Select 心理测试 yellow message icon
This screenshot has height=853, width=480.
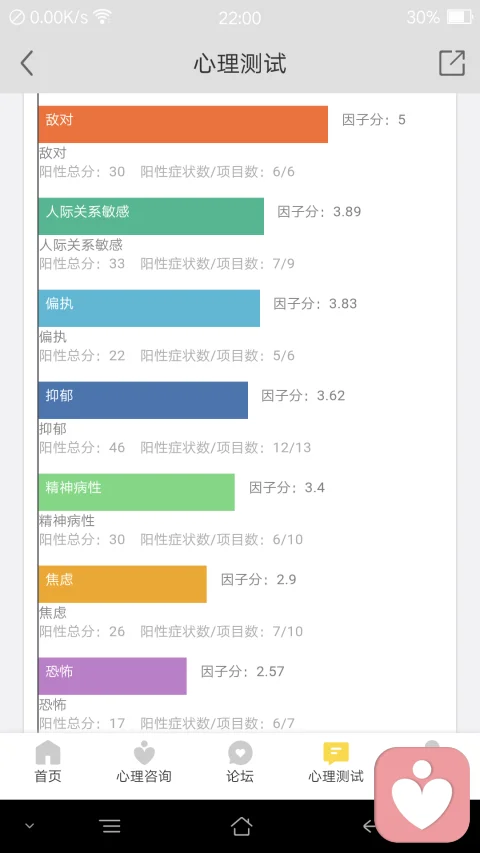(336, 753)
